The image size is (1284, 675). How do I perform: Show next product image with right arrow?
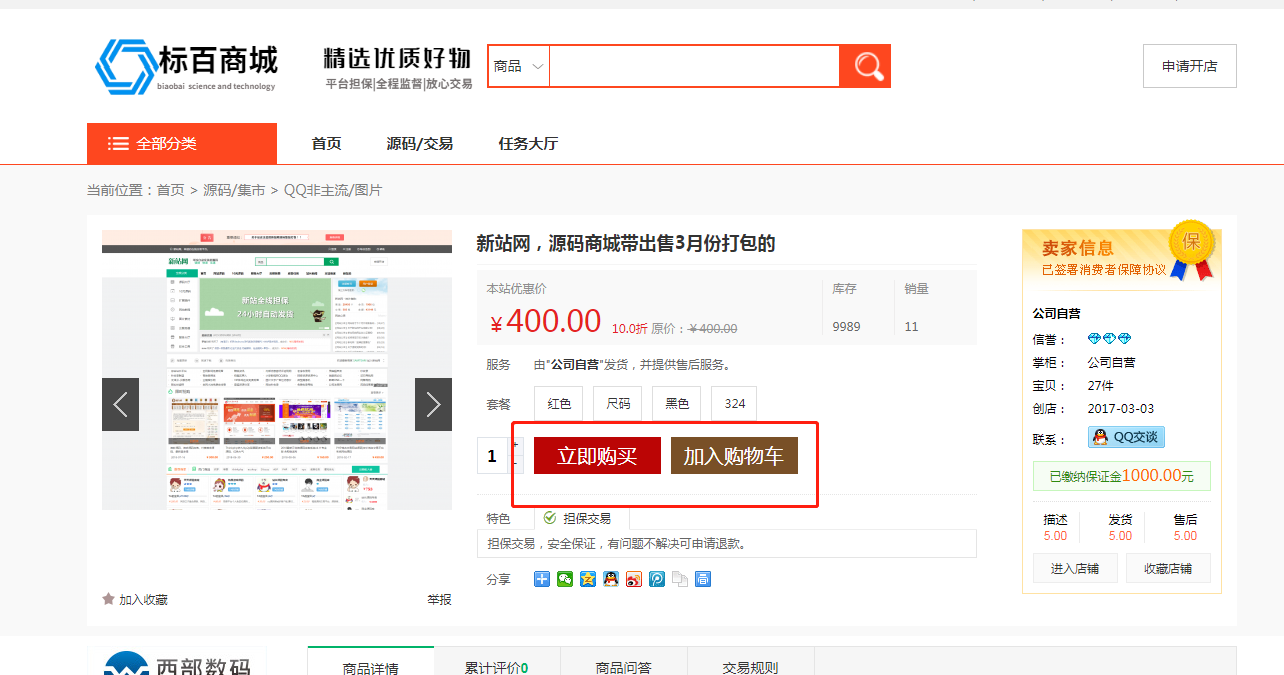click(433, 404)
